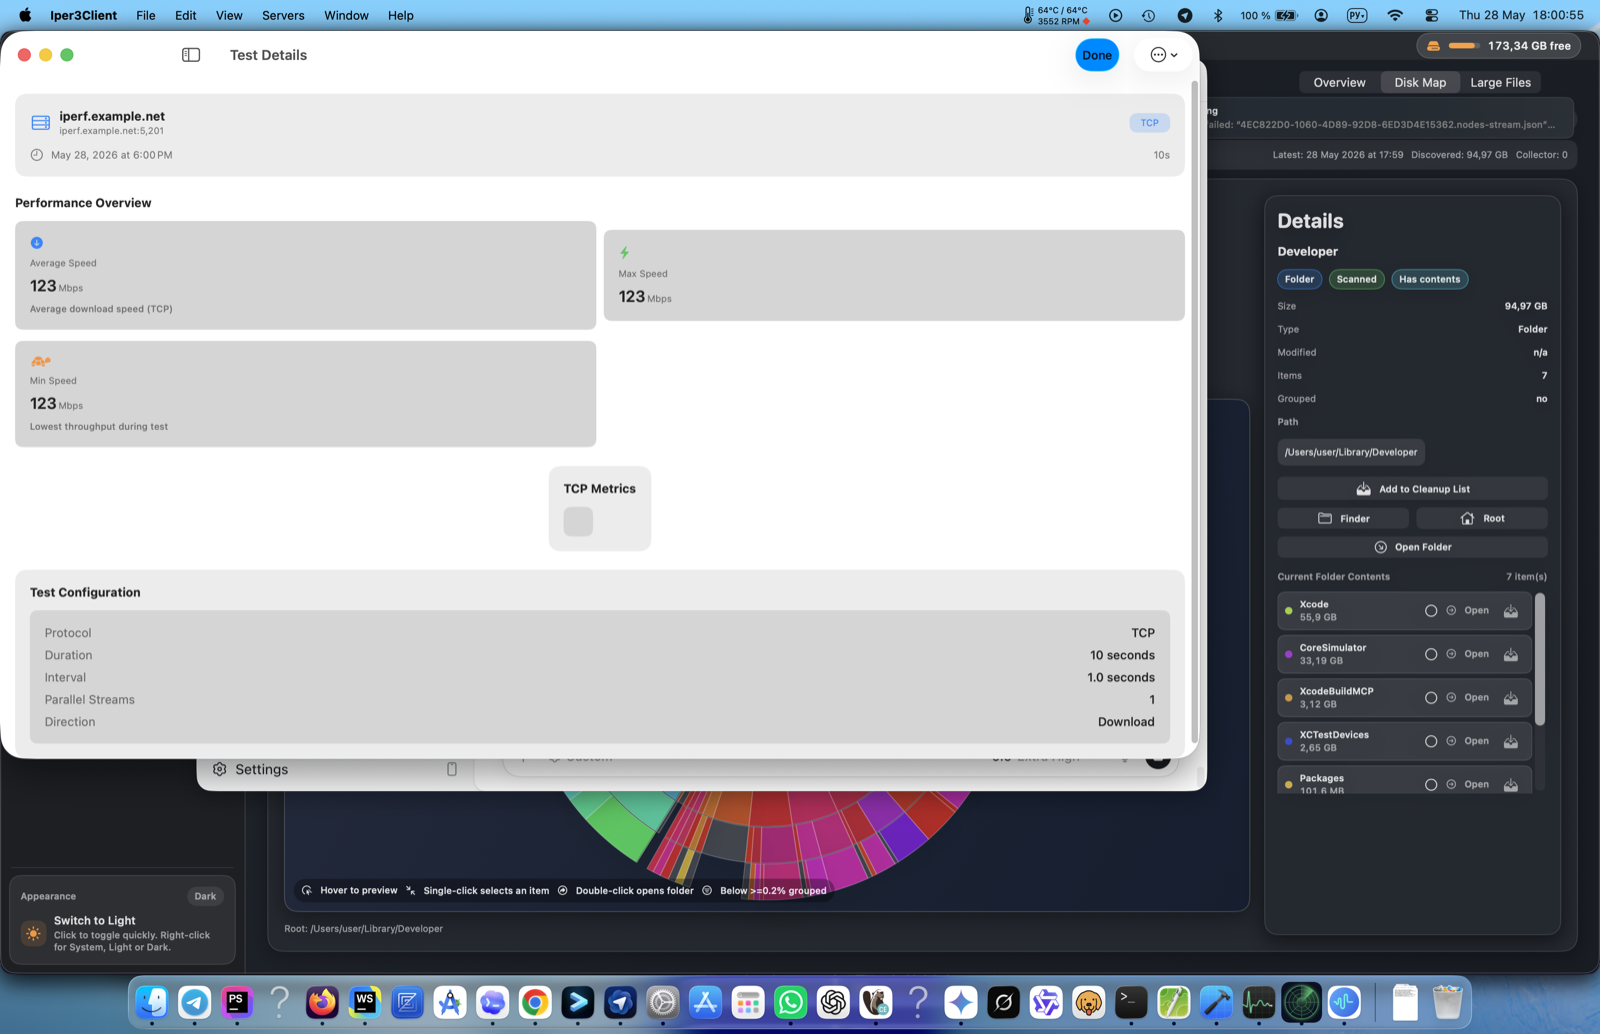Add XcodeBuildMCP to cleanup via tray icon
The width and height of the screenshot is (1600, 1034).
click(x=1511, y=698)
